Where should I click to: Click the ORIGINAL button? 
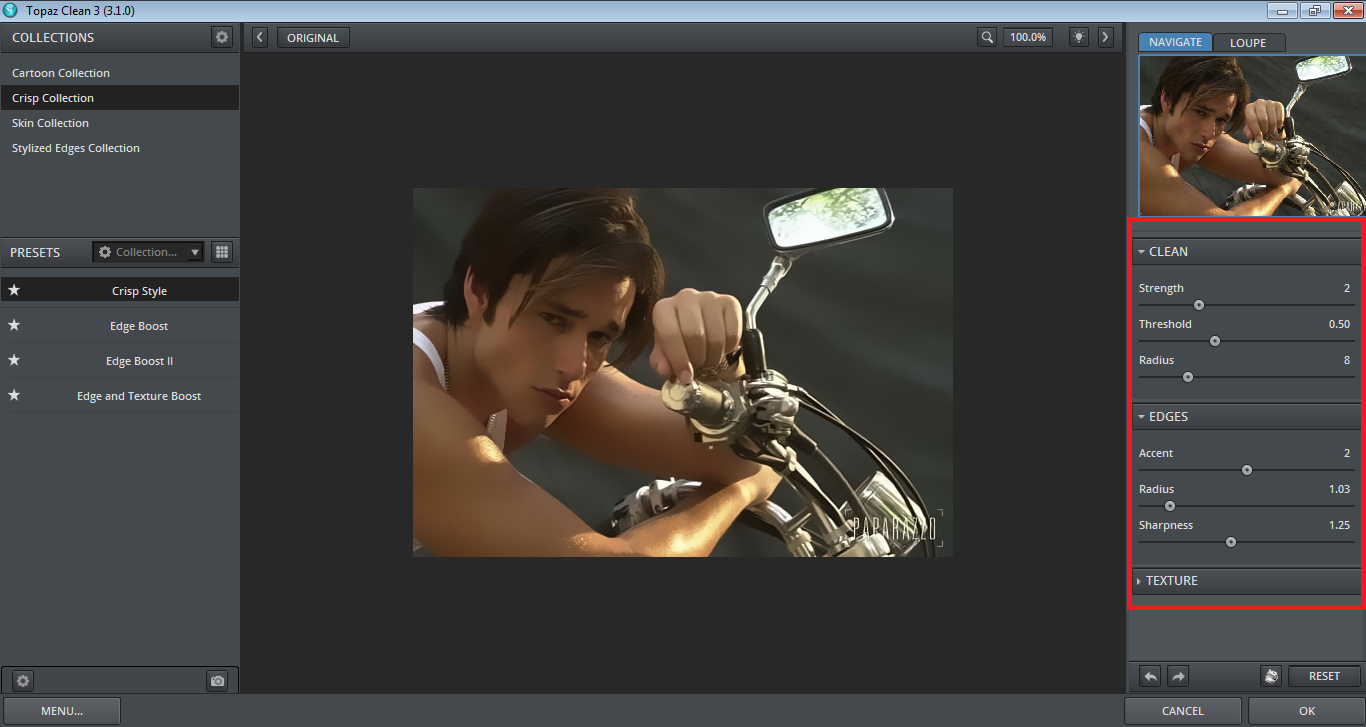(313, 38)
